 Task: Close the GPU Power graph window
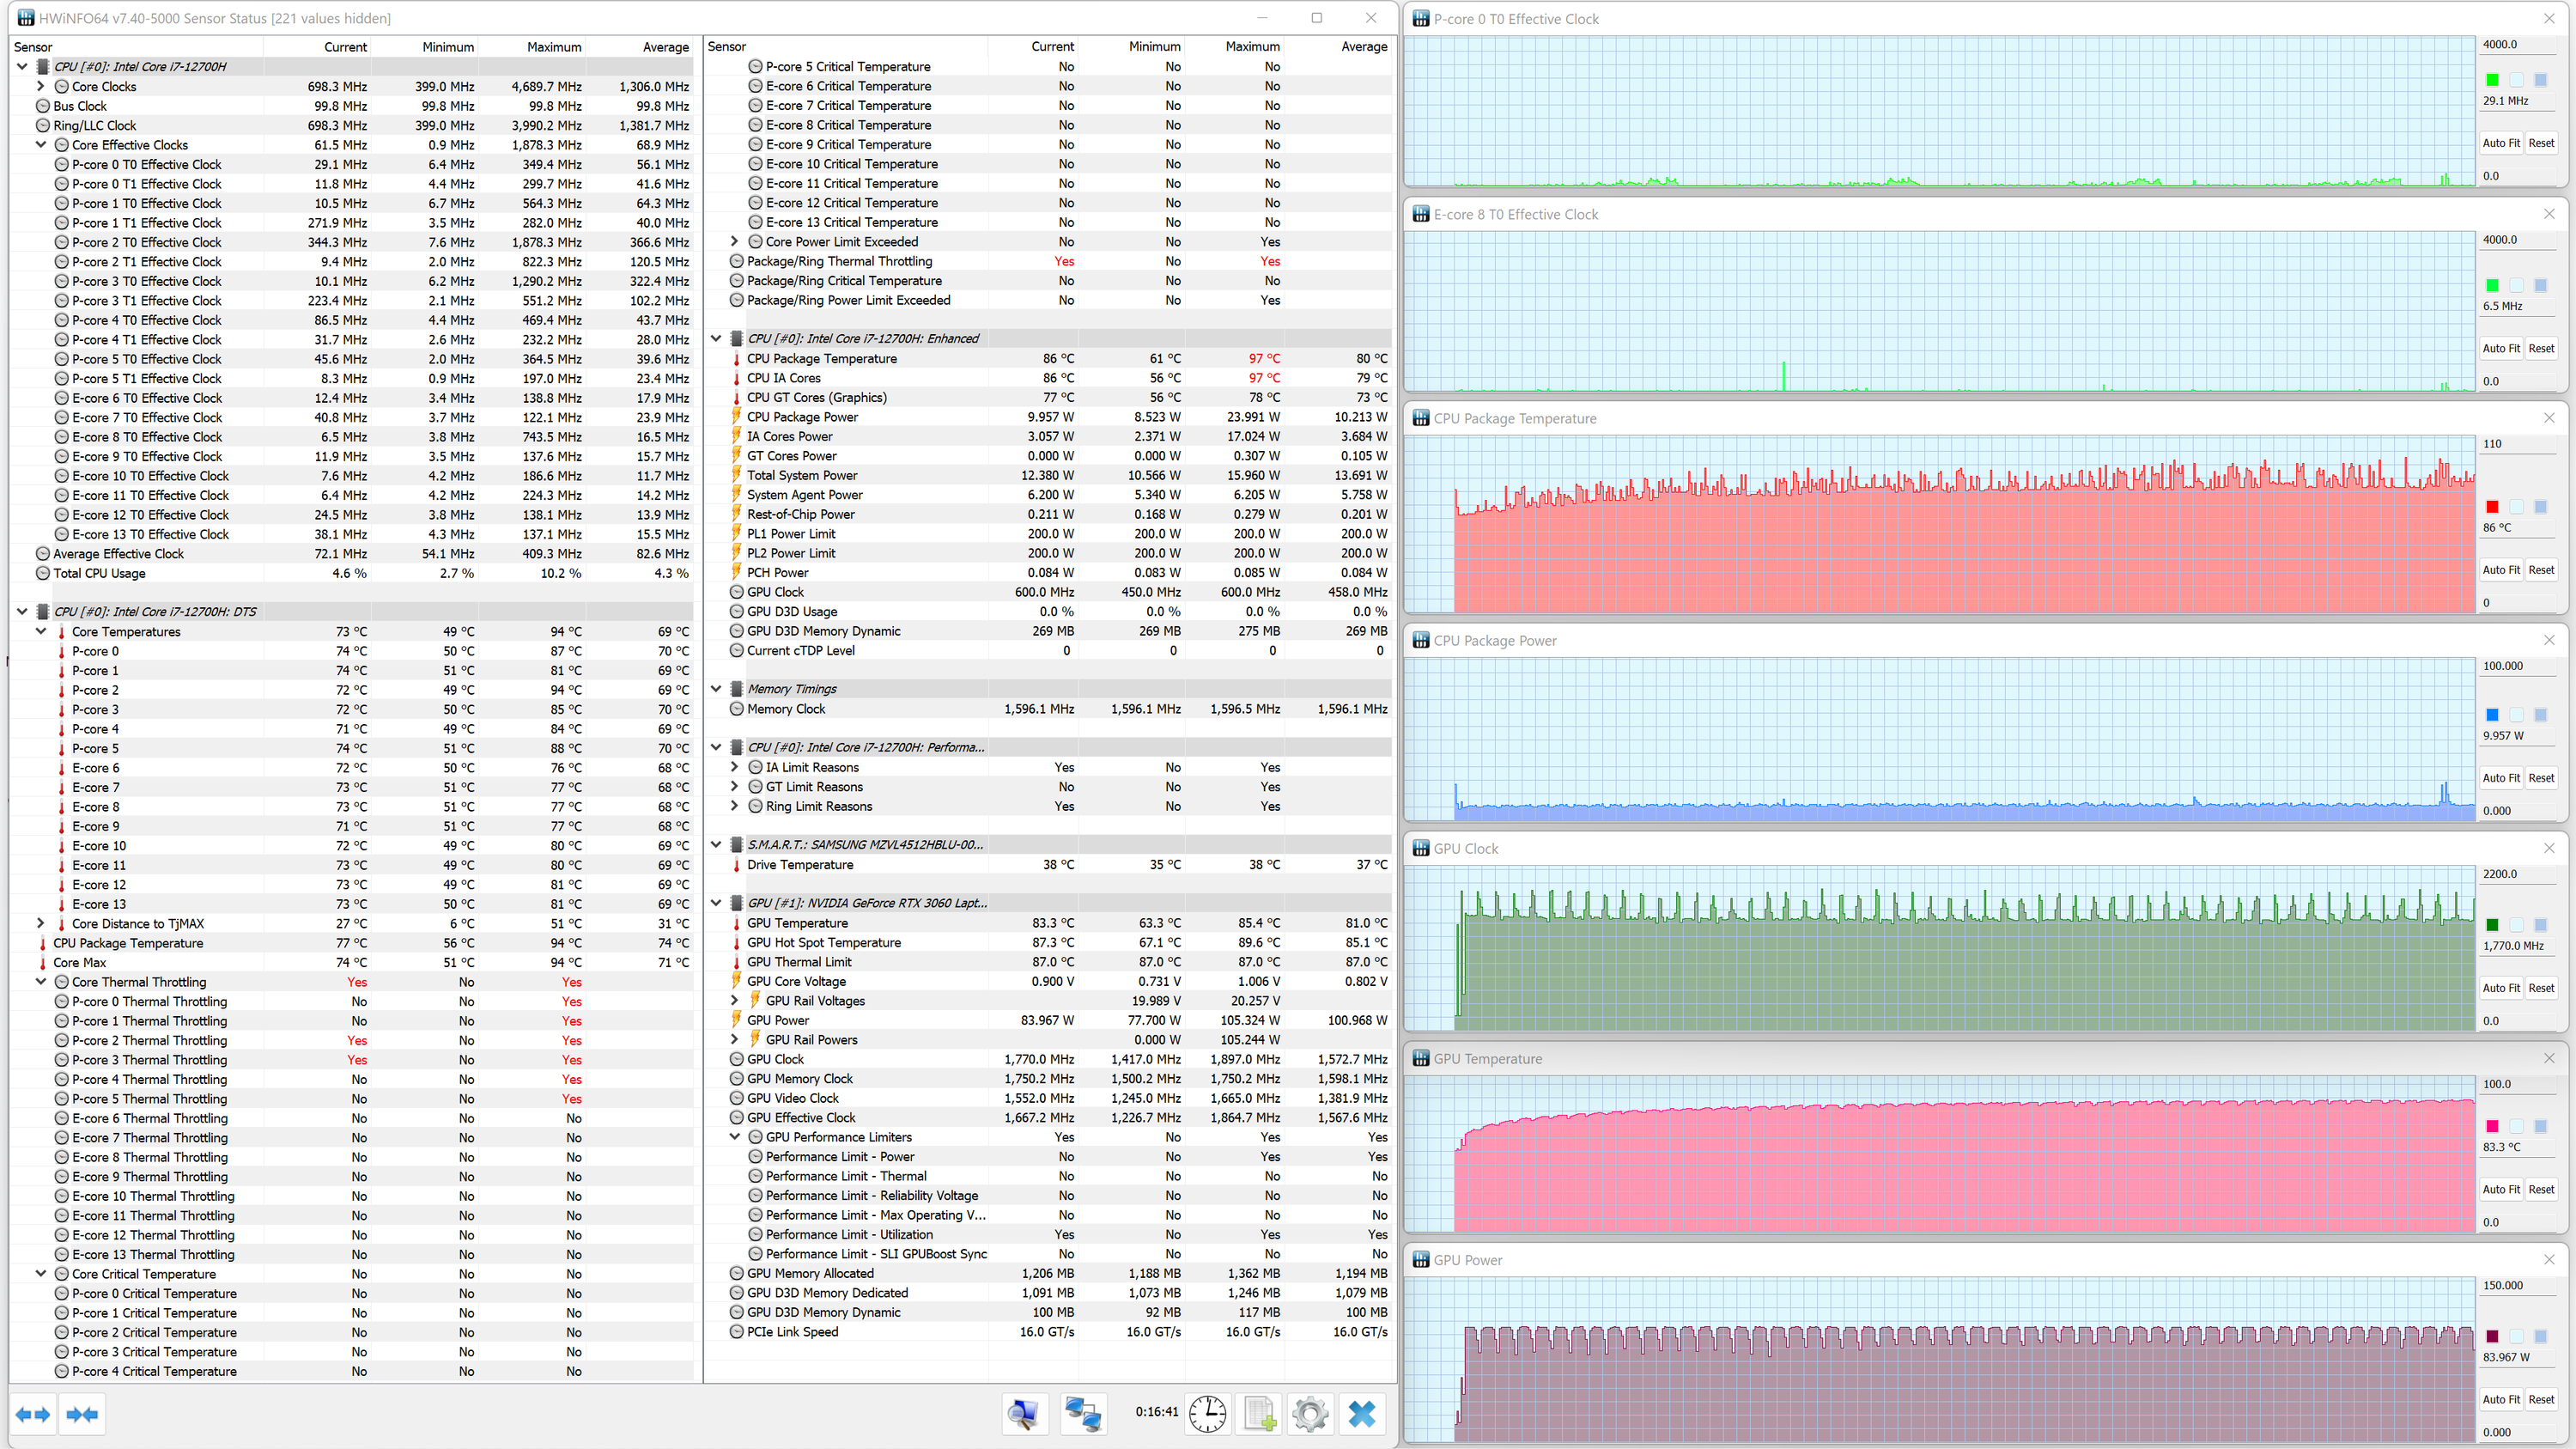[2549, 1259]
